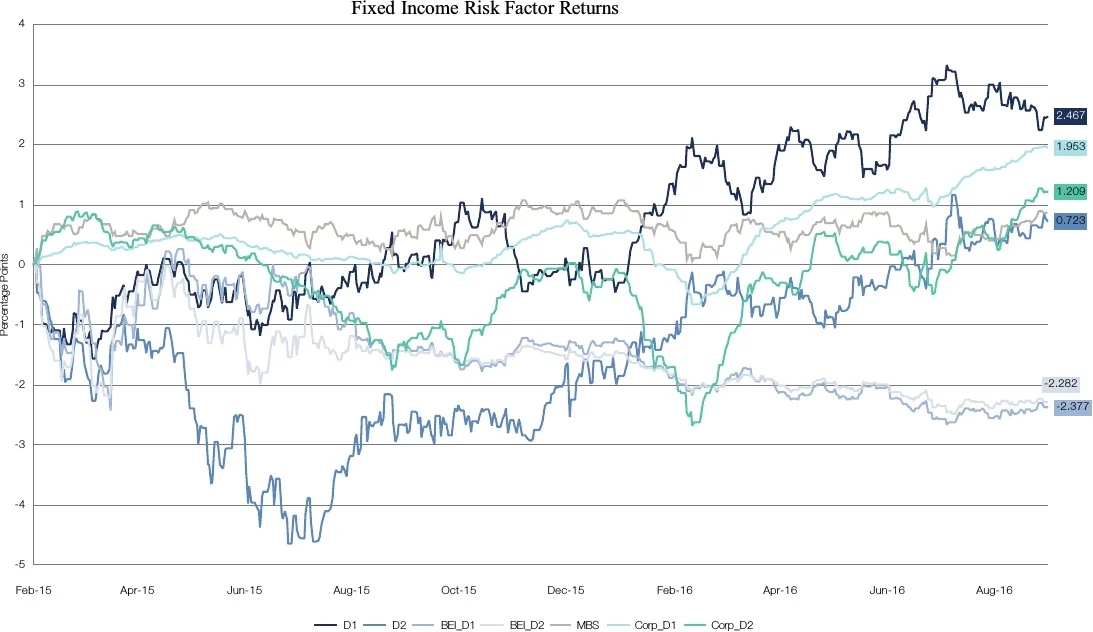
Task: Select the blue 0.723 value label
Action: (1069, 219)
